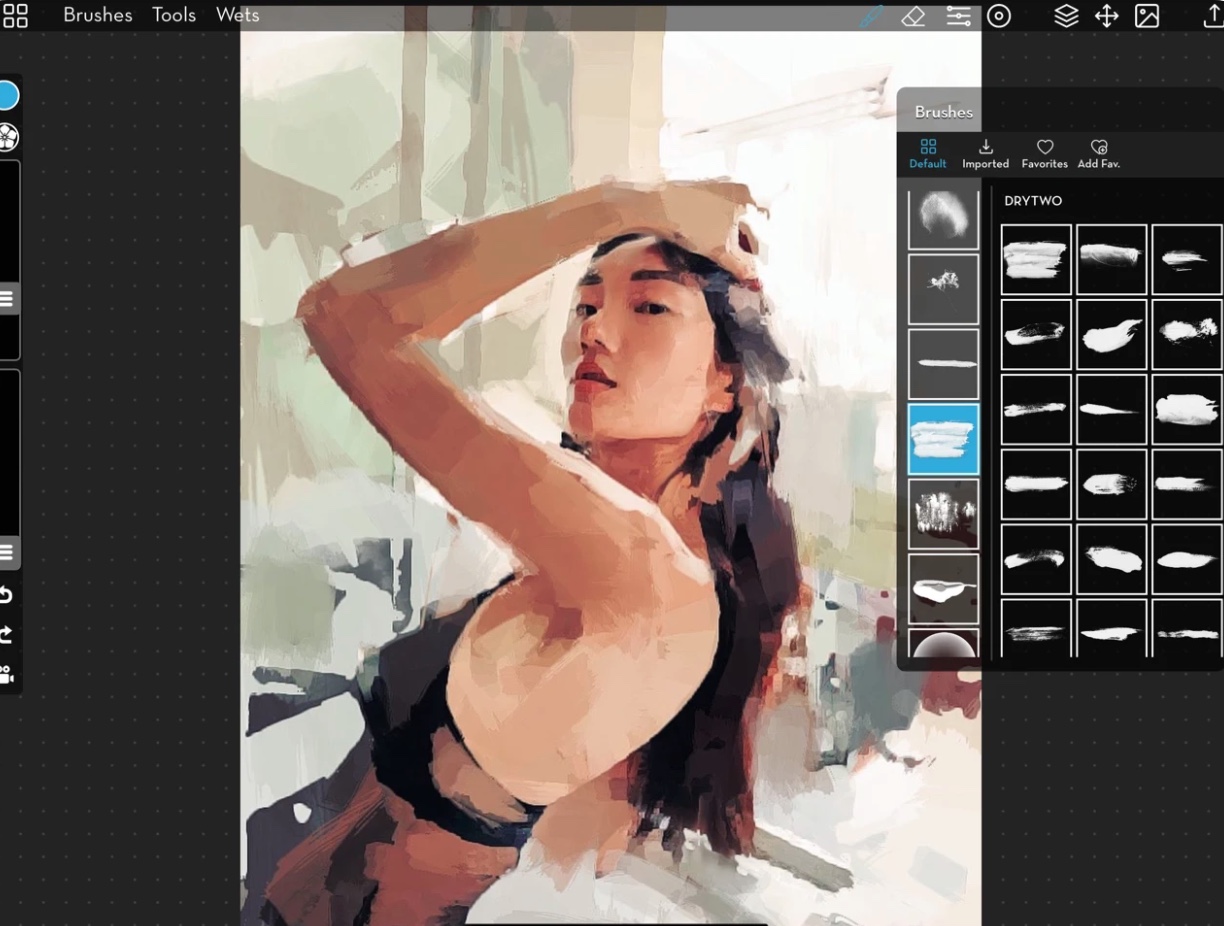Choose DRYTWO brush in row four, first column
Viewport: 1224px width, 926px height.
click(x=1036, y=484)
